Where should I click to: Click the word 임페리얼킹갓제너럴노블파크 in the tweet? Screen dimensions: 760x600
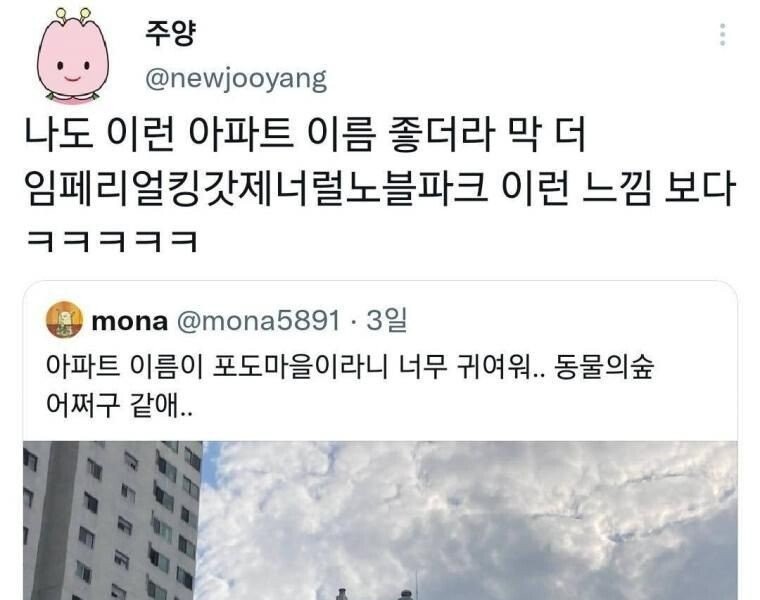(x=256, y=188)
